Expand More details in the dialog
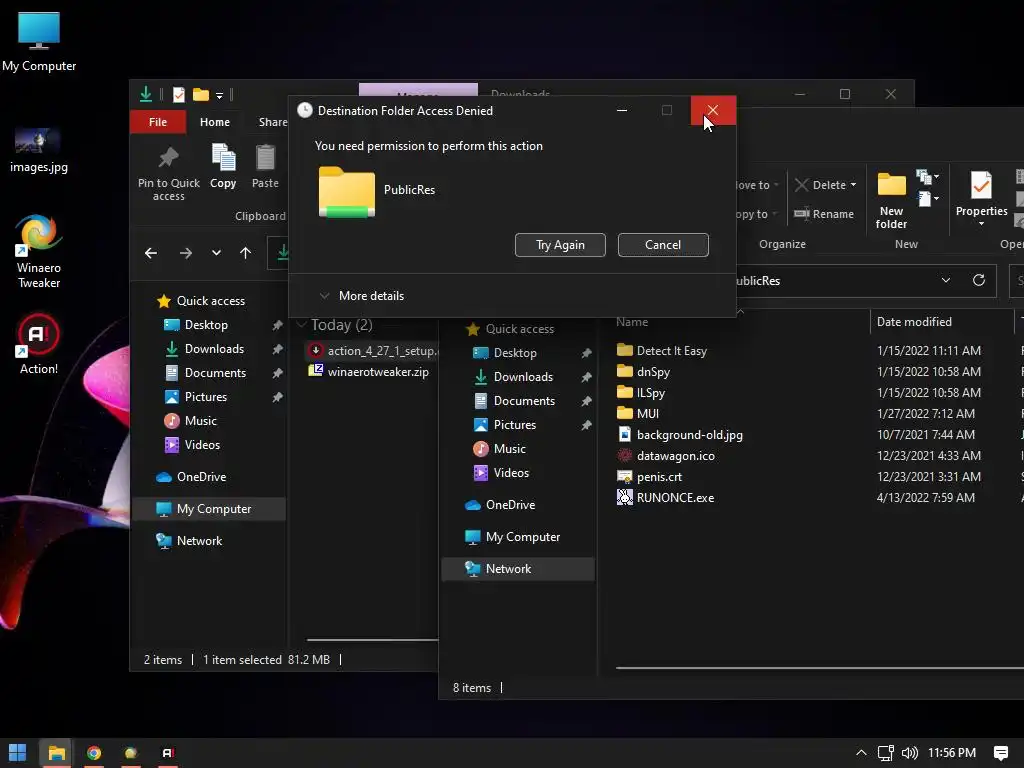Screen dimensions: 1024x768 362,296
